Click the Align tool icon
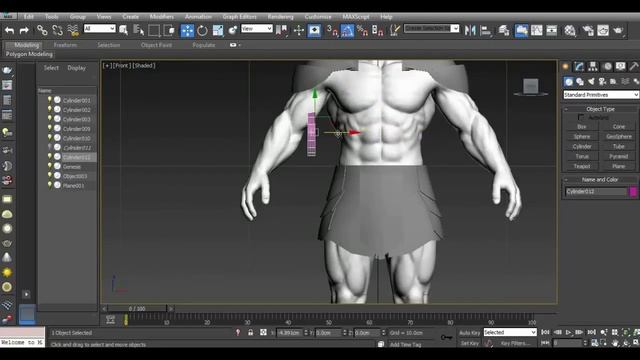The image size is (640, 360). (486, 30)
